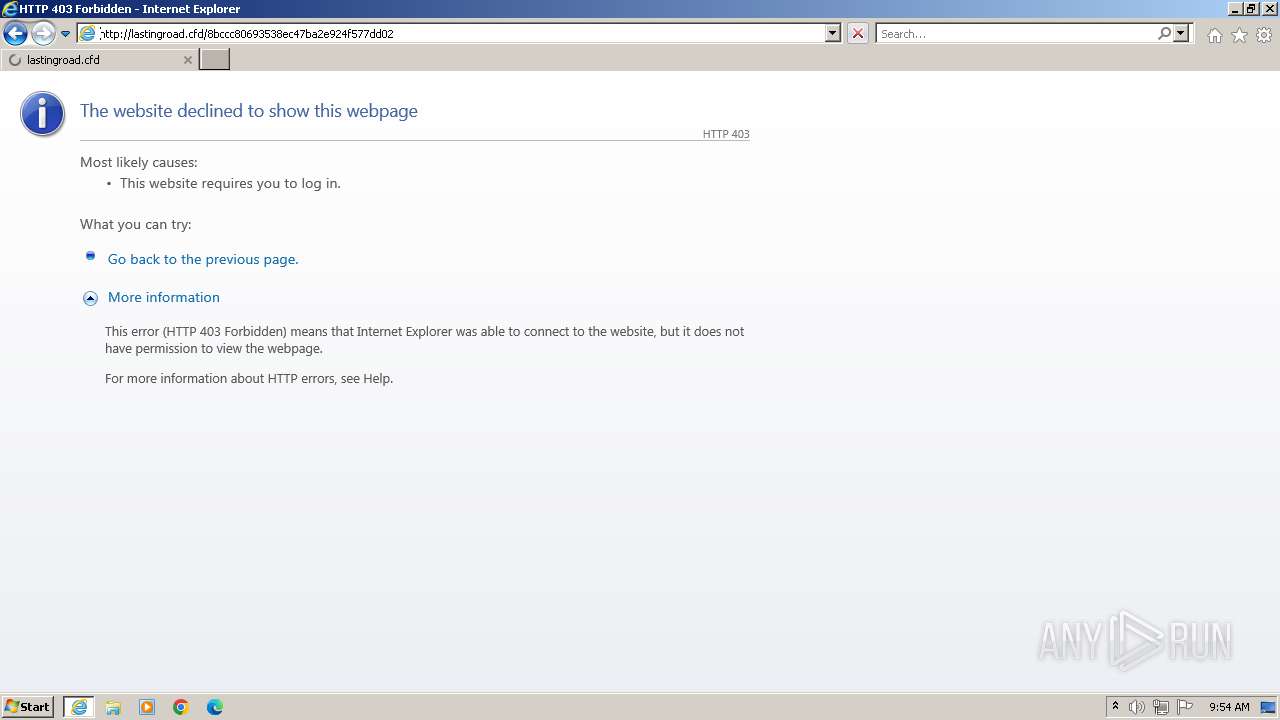Open the Home page icon
This screenshot has height=720, width=1280.
1214,35
